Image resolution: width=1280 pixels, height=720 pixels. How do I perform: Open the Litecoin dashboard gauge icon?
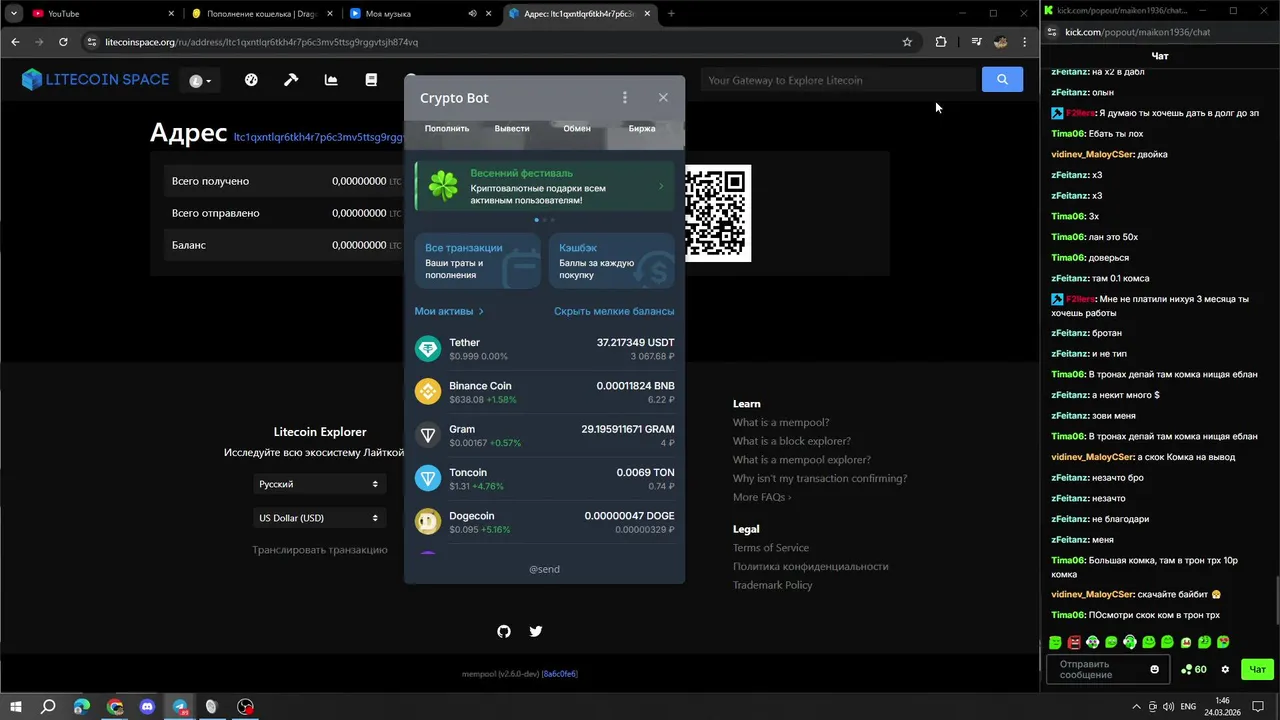click(x=251, y=80)
